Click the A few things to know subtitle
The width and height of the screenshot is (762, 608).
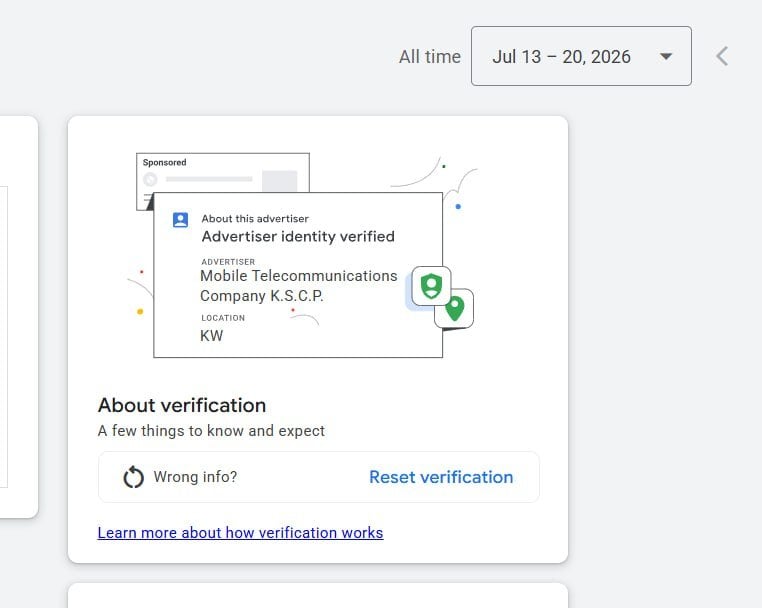point(211,431)
